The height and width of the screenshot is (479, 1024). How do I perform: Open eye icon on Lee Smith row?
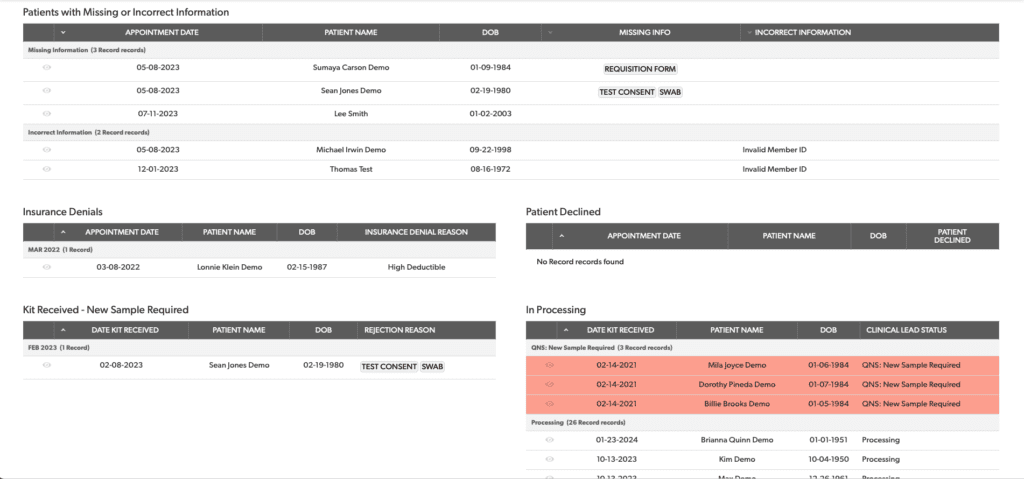click(x=46, y=113)
